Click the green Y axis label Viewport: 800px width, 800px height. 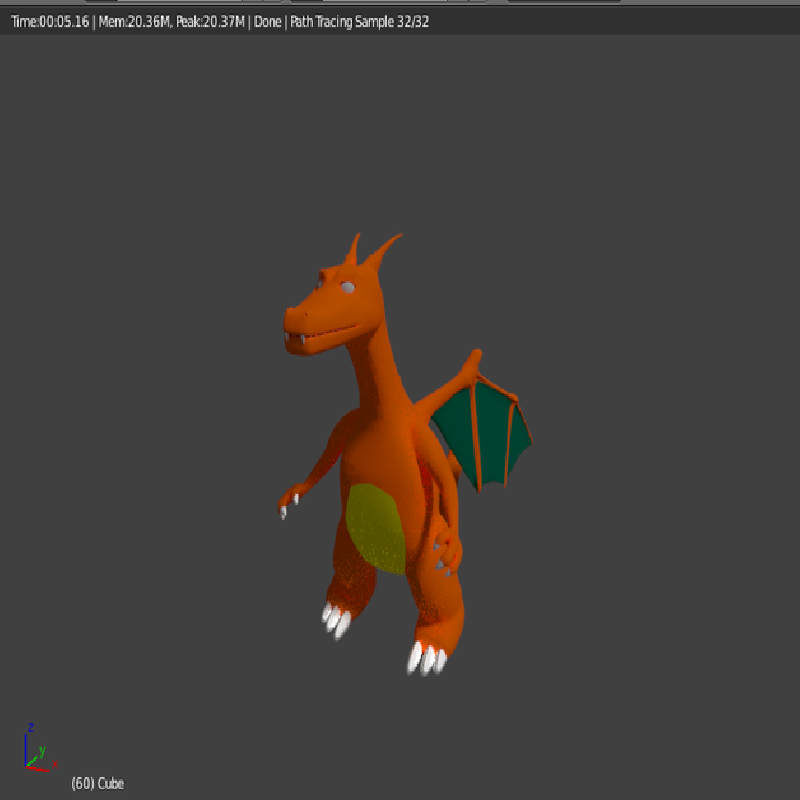(42, 750)
